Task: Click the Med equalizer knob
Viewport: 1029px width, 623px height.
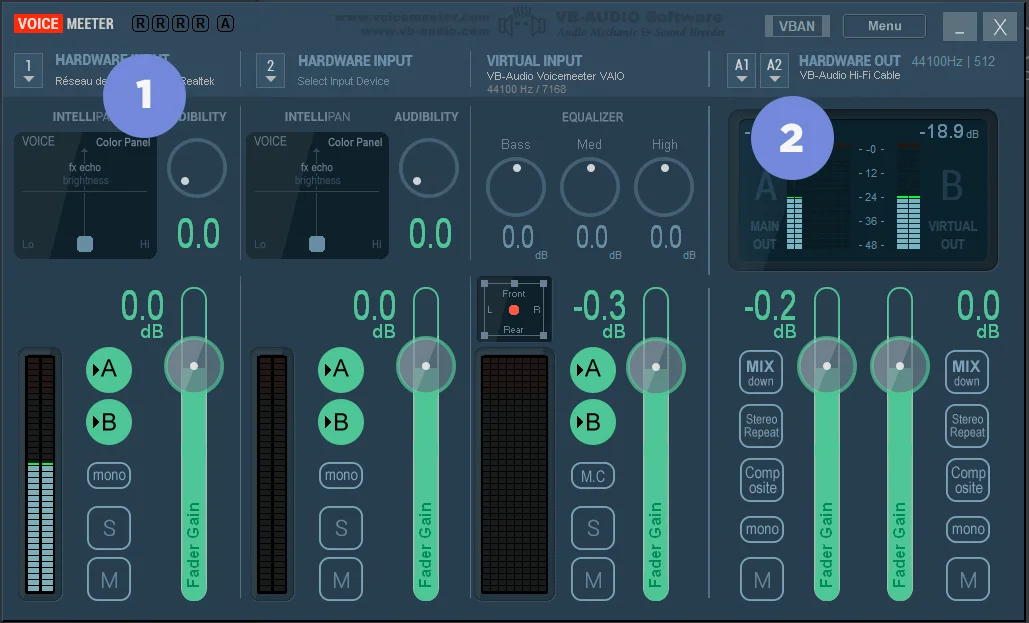Action: click(590, 187)
